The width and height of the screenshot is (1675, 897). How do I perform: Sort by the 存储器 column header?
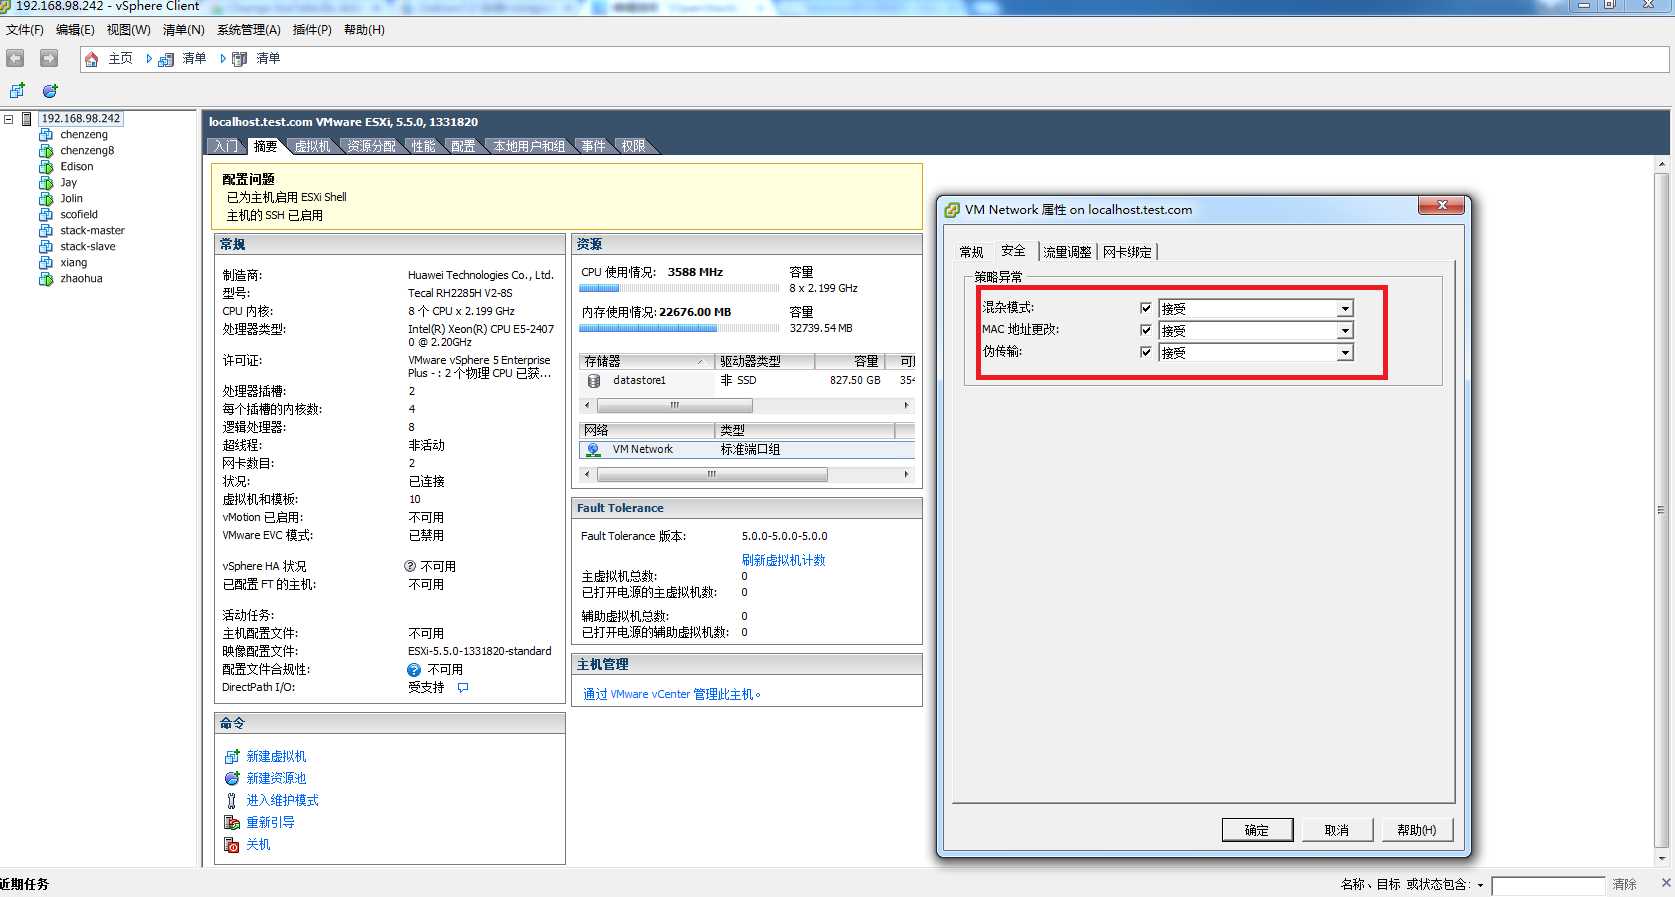pyautogui.click(x=646, y=361)
